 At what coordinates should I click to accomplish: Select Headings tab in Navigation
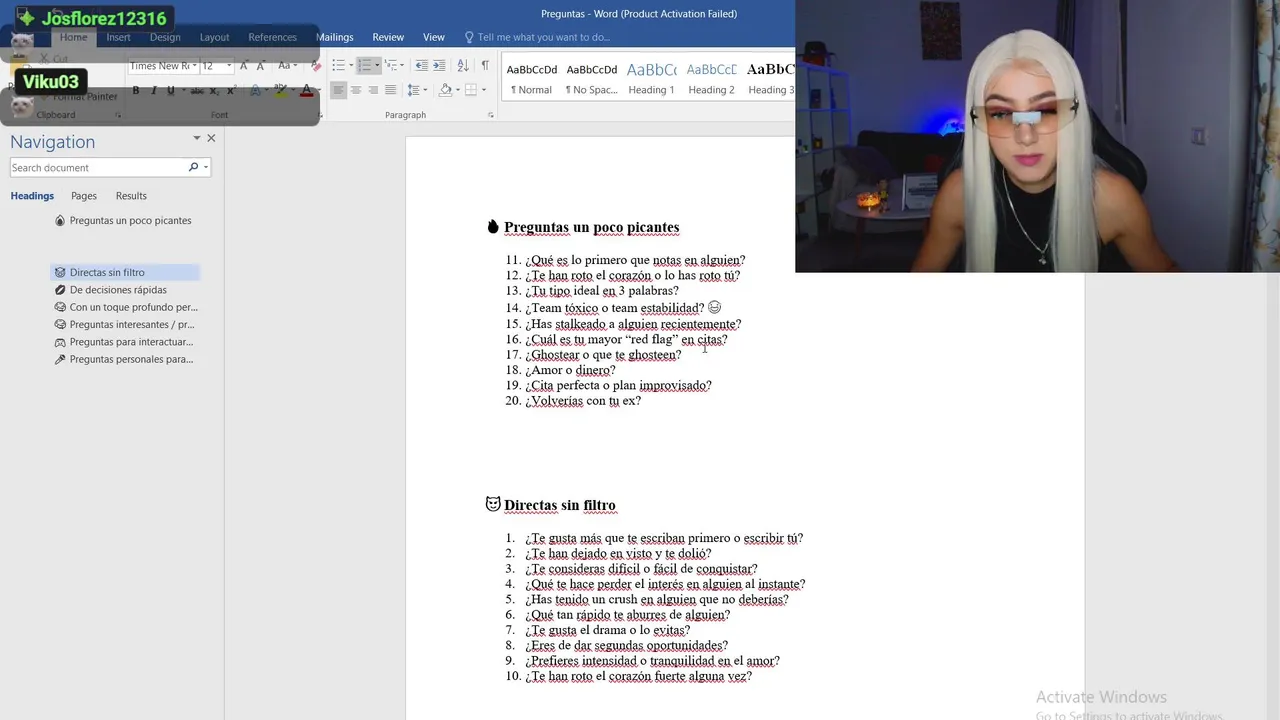[32, 196]
